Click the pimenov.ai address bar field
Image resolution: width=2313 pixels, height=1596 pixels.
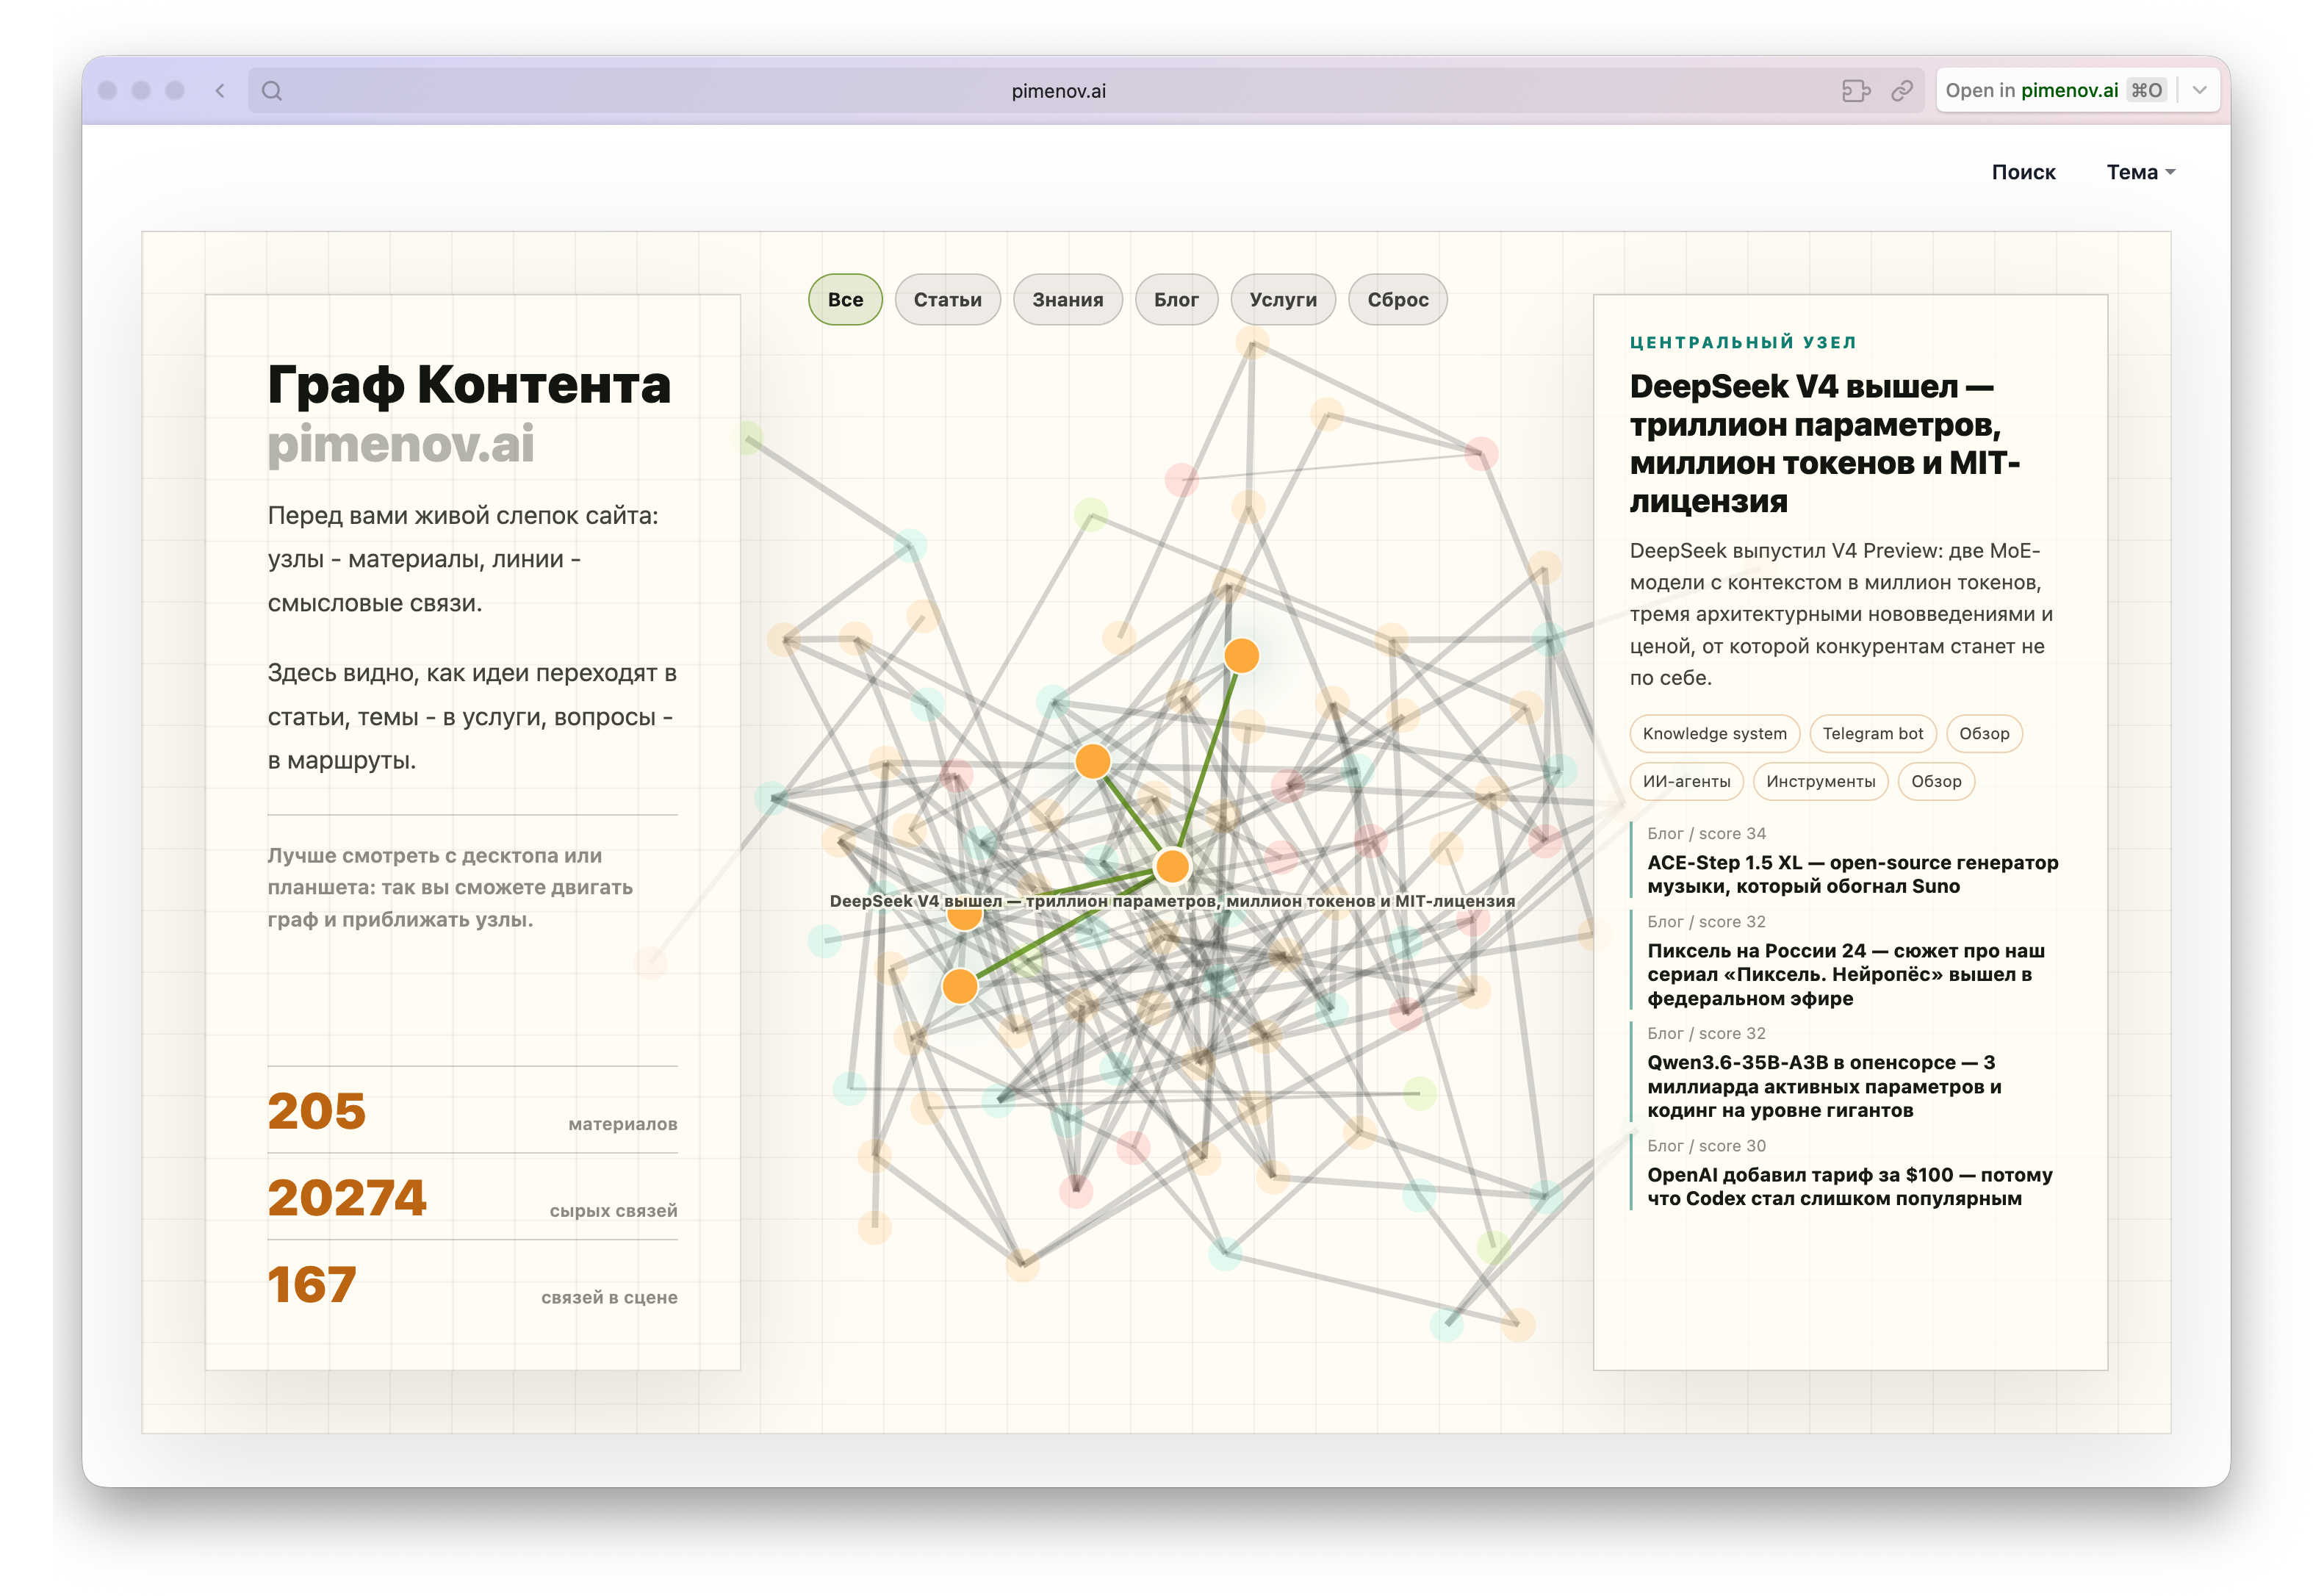coord(1058,91)
